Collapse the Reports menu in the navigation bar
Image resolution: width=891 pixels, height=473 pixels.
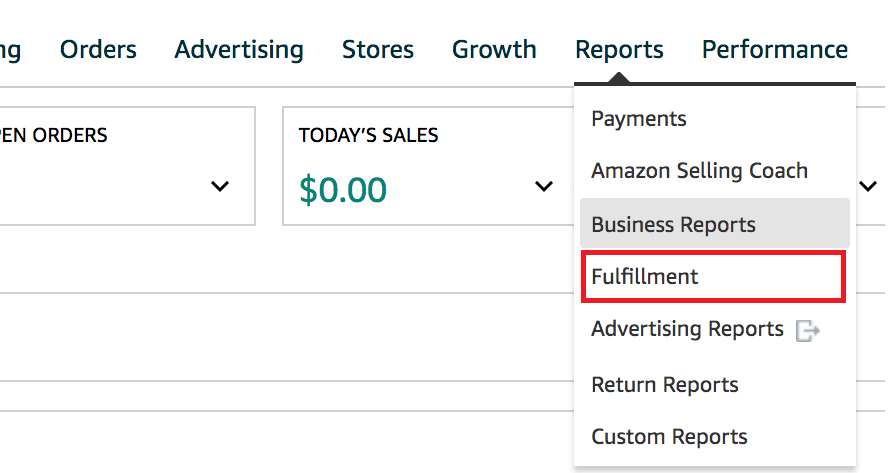pos(619,49)
